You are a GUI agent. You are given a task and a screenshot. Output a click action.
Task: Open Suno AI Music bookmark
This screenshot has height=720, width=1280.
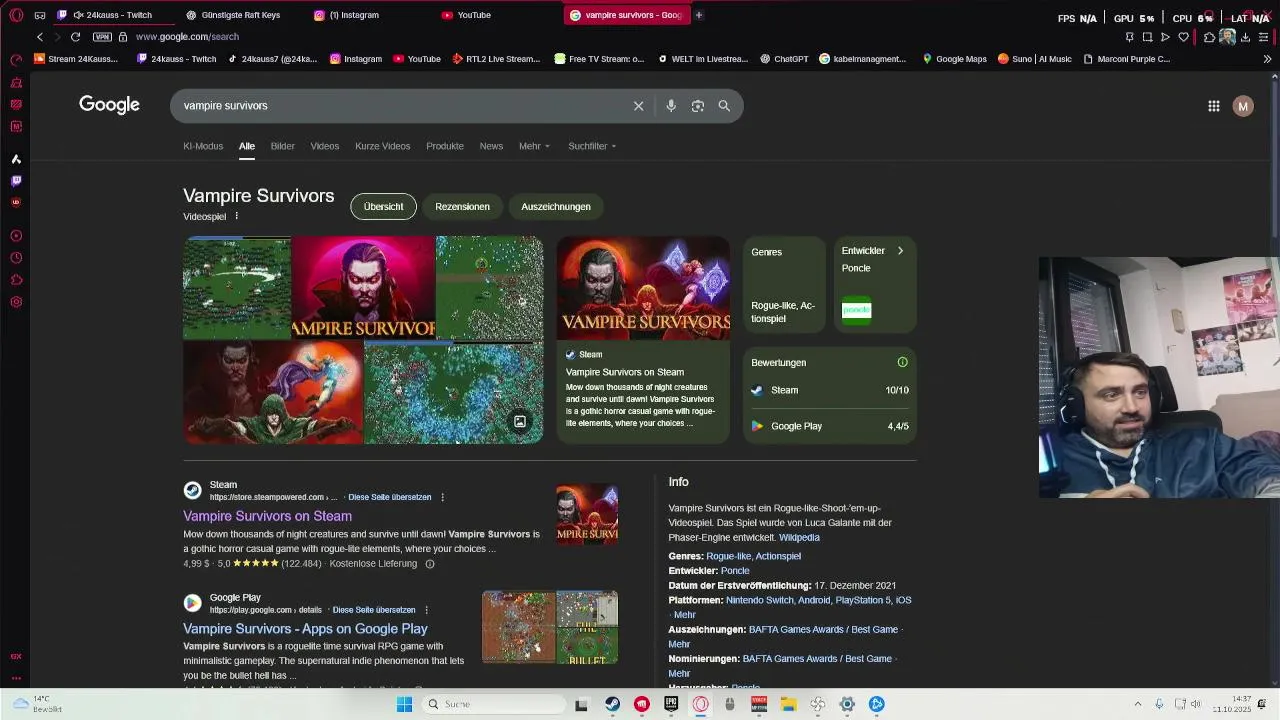click(1034, 59)
